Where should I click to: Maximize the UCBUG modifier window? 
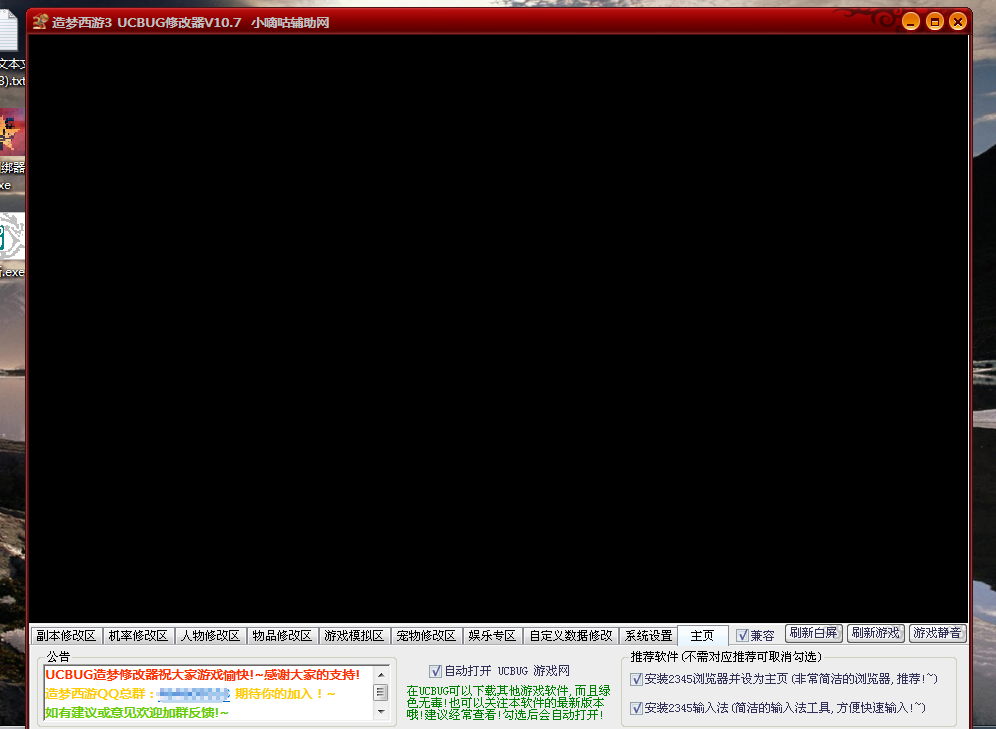point(934,21)
